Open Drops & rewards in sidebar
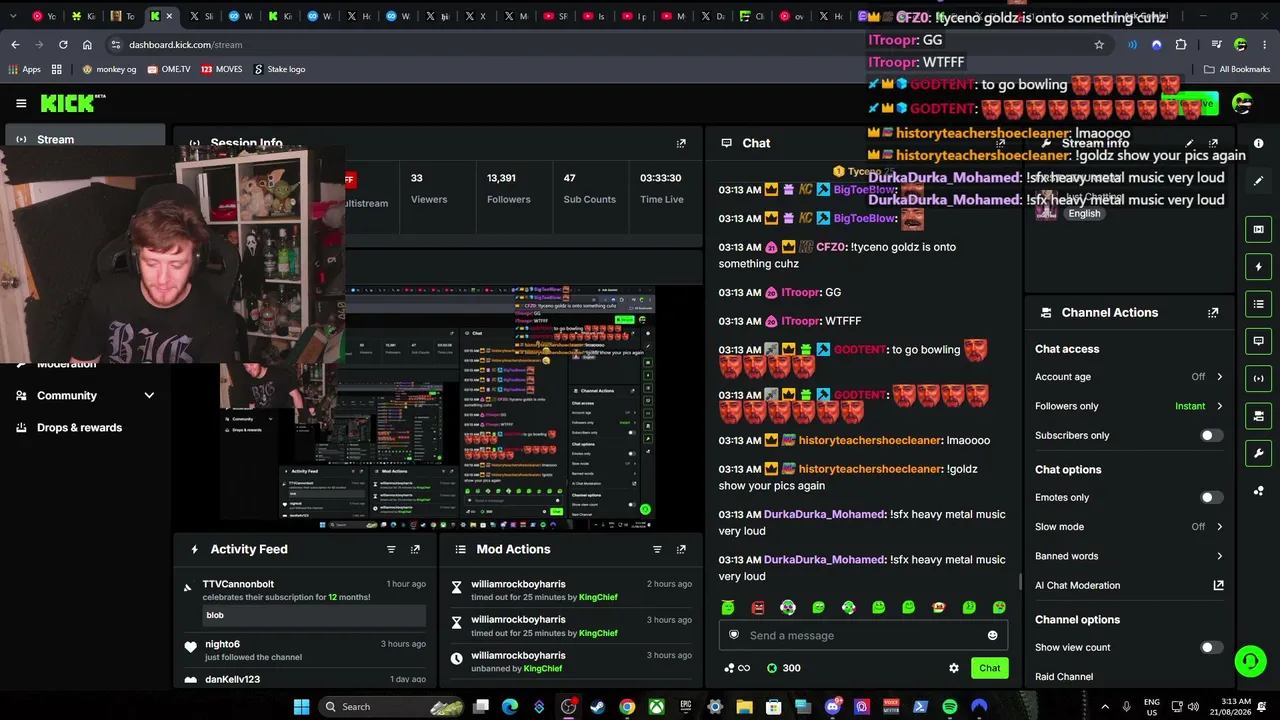 pyautogui.click(x=85, y=428)
